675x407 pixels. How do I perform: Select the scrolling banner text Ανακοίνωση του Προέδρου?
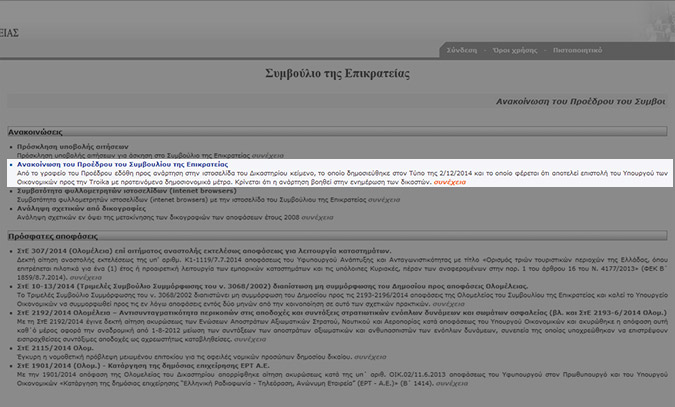click(x=581, y=102)
